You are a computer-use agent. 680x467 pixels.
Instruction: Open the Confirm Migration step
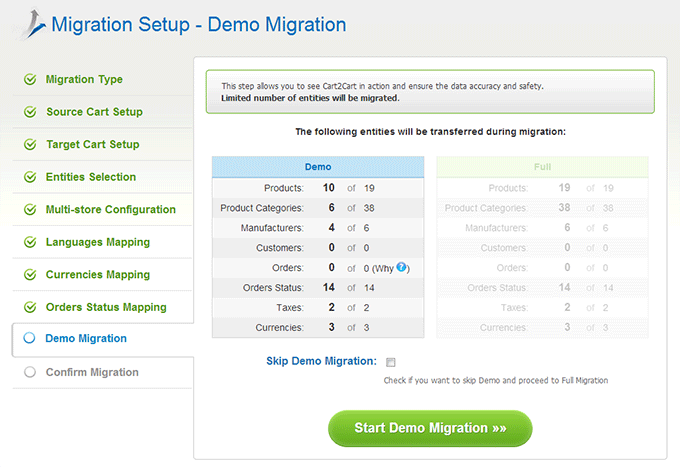[x=92, y=372]
